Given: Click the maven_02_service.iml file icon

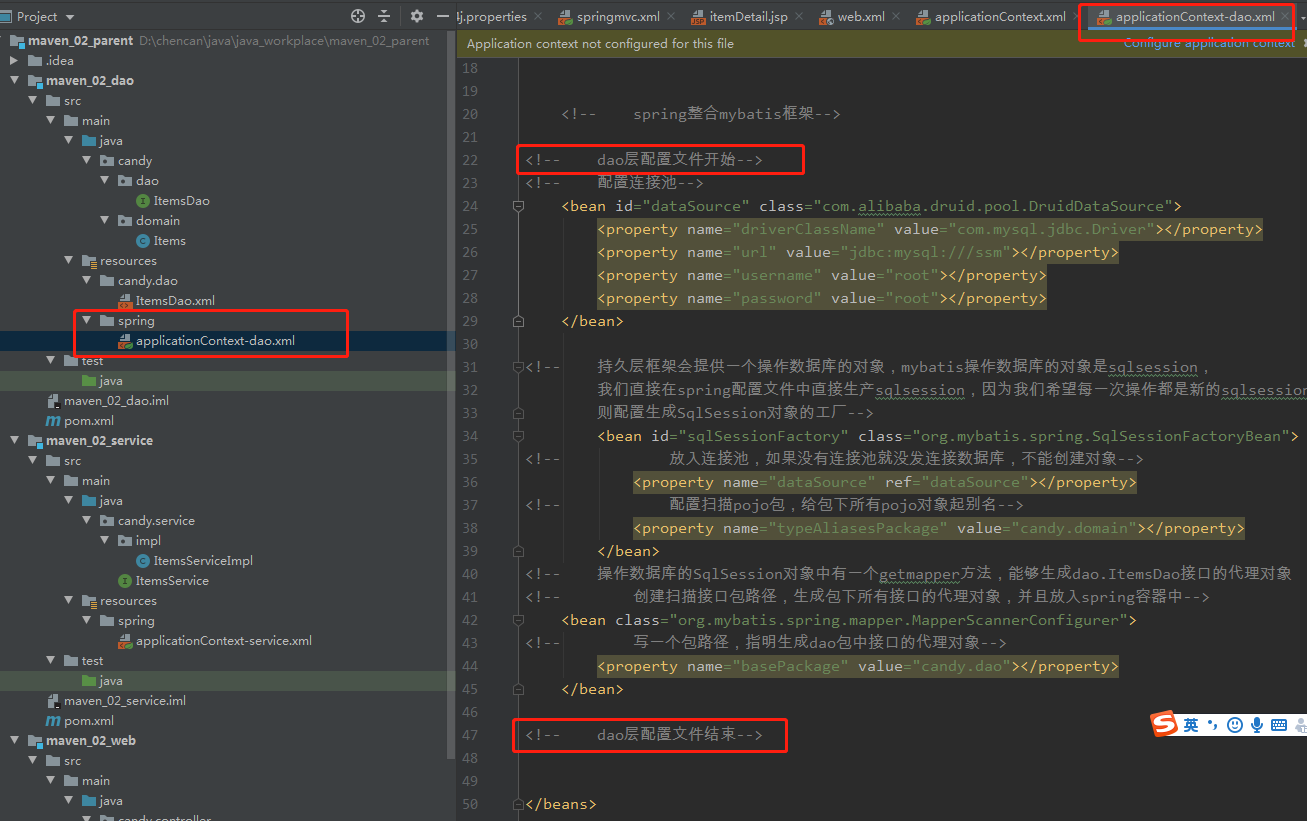Looking at the screenshot, I should tap(53, 701).
